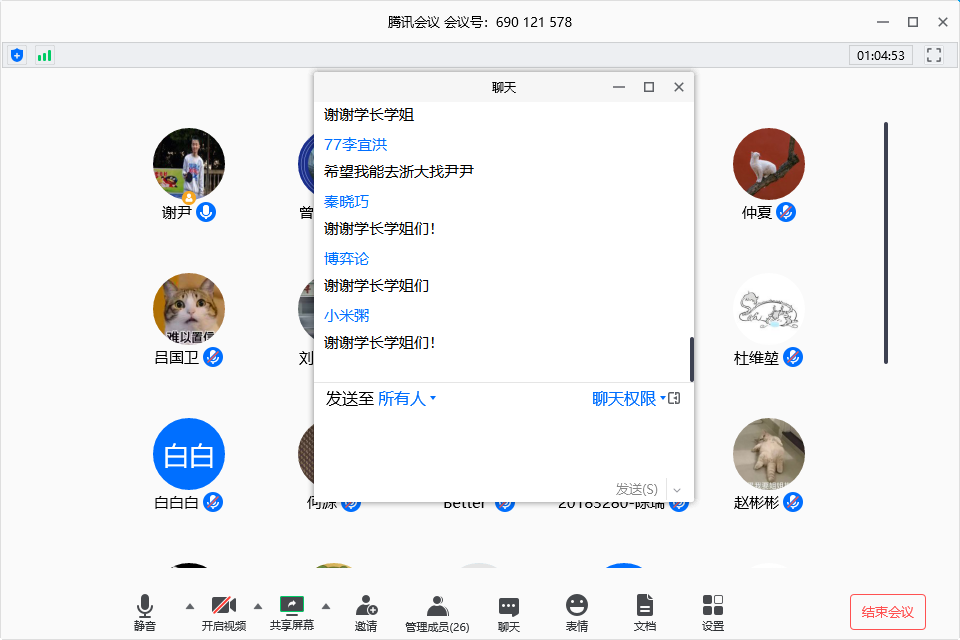This screenshot has width=960, height=640.
Task: Open the 发送至 所有人 recipient dropdown
Action: coord(406,399)
